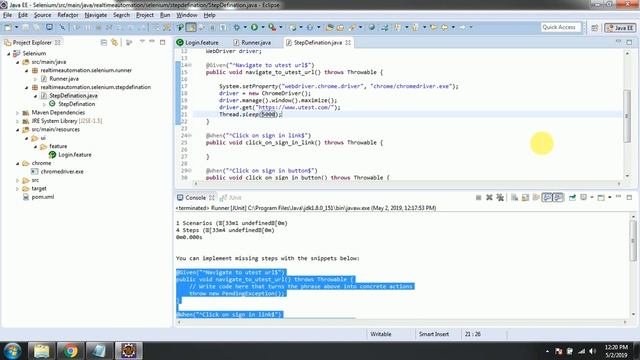Click the Remove All Terminated Launches icon

(x=500, y=198)
